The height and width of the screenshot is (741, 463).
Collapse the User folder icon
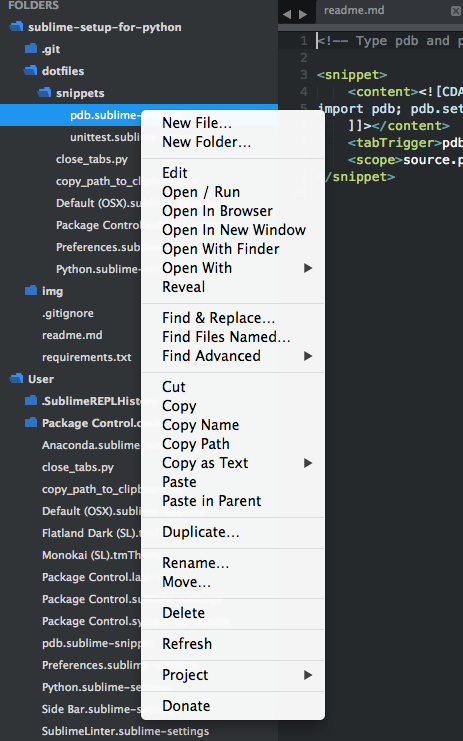click(x=16, y=379)
